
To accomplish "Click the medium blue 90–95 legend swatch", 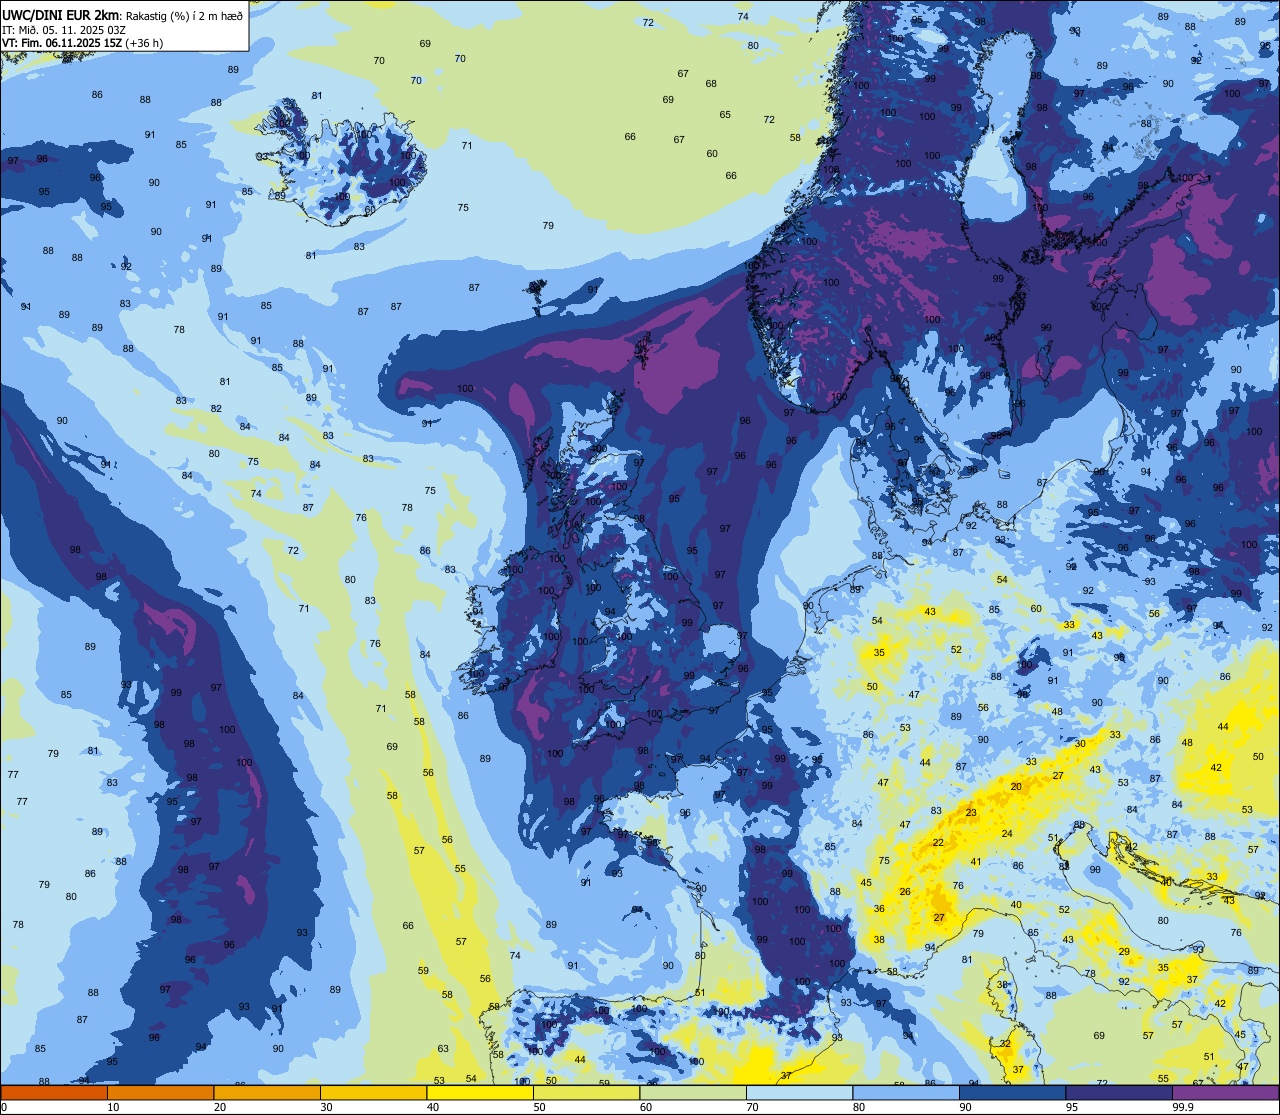I will [x=1013, y=1092].
